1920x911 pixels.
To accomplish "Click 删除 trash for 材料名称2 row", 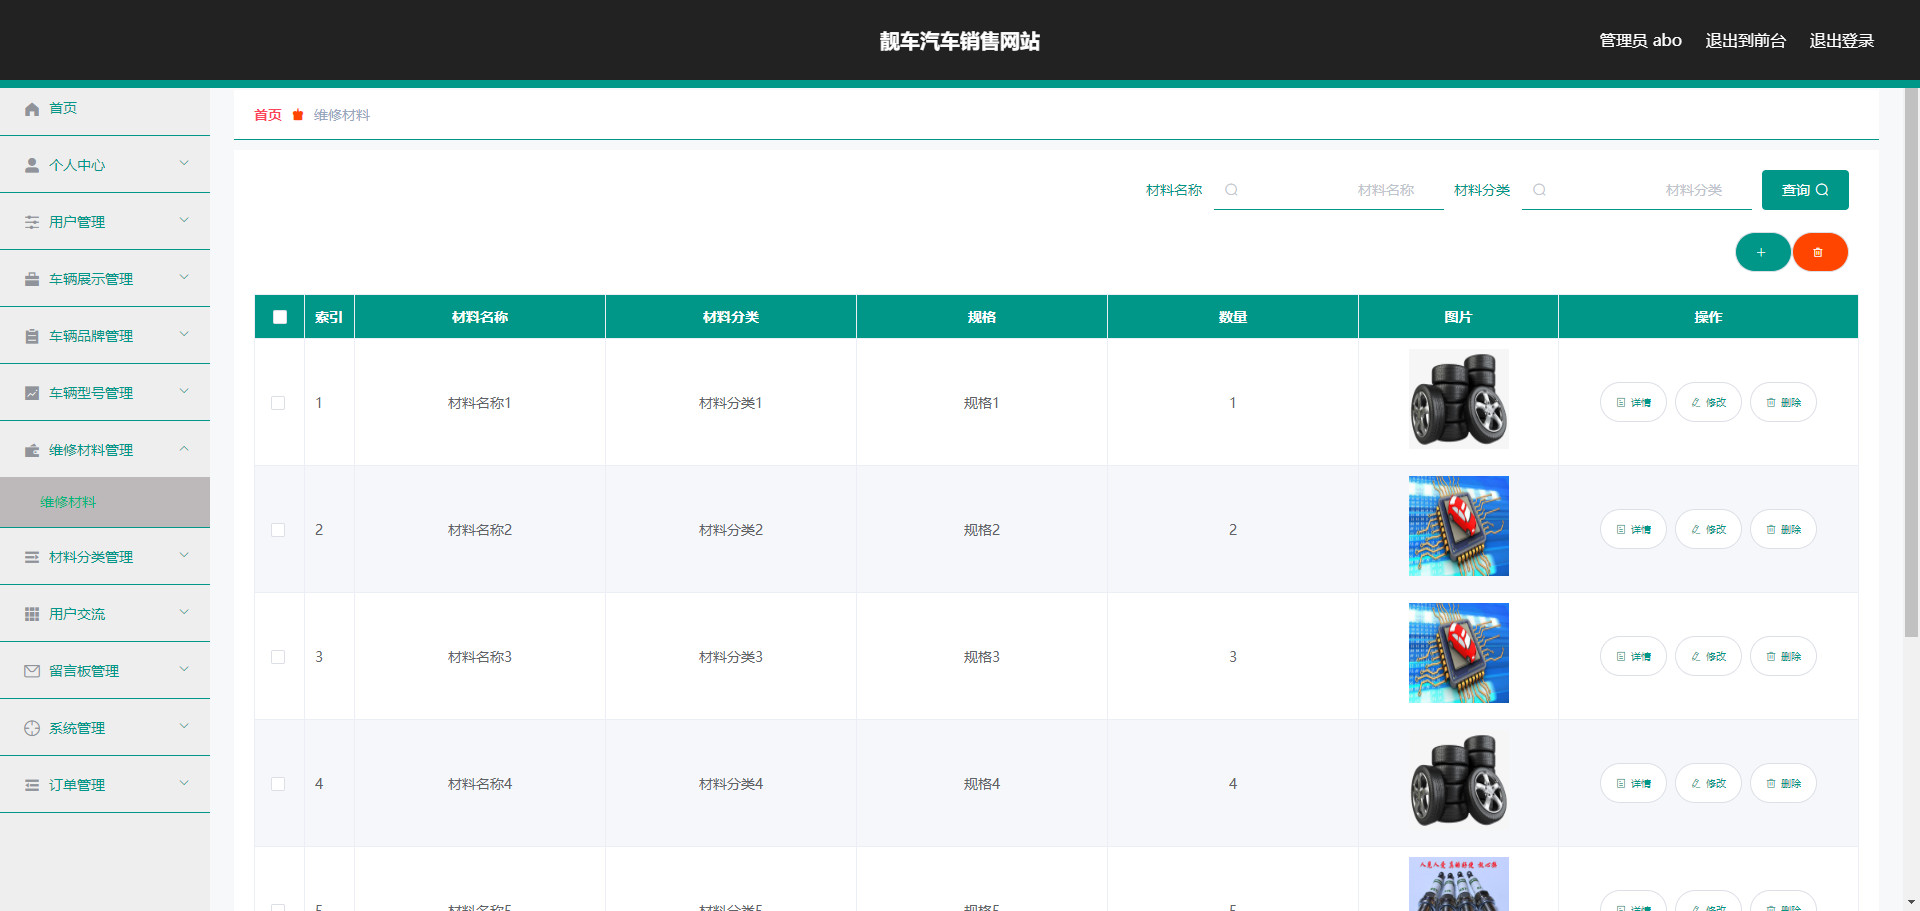I will pyautogui.click(x=1783, y=529).
